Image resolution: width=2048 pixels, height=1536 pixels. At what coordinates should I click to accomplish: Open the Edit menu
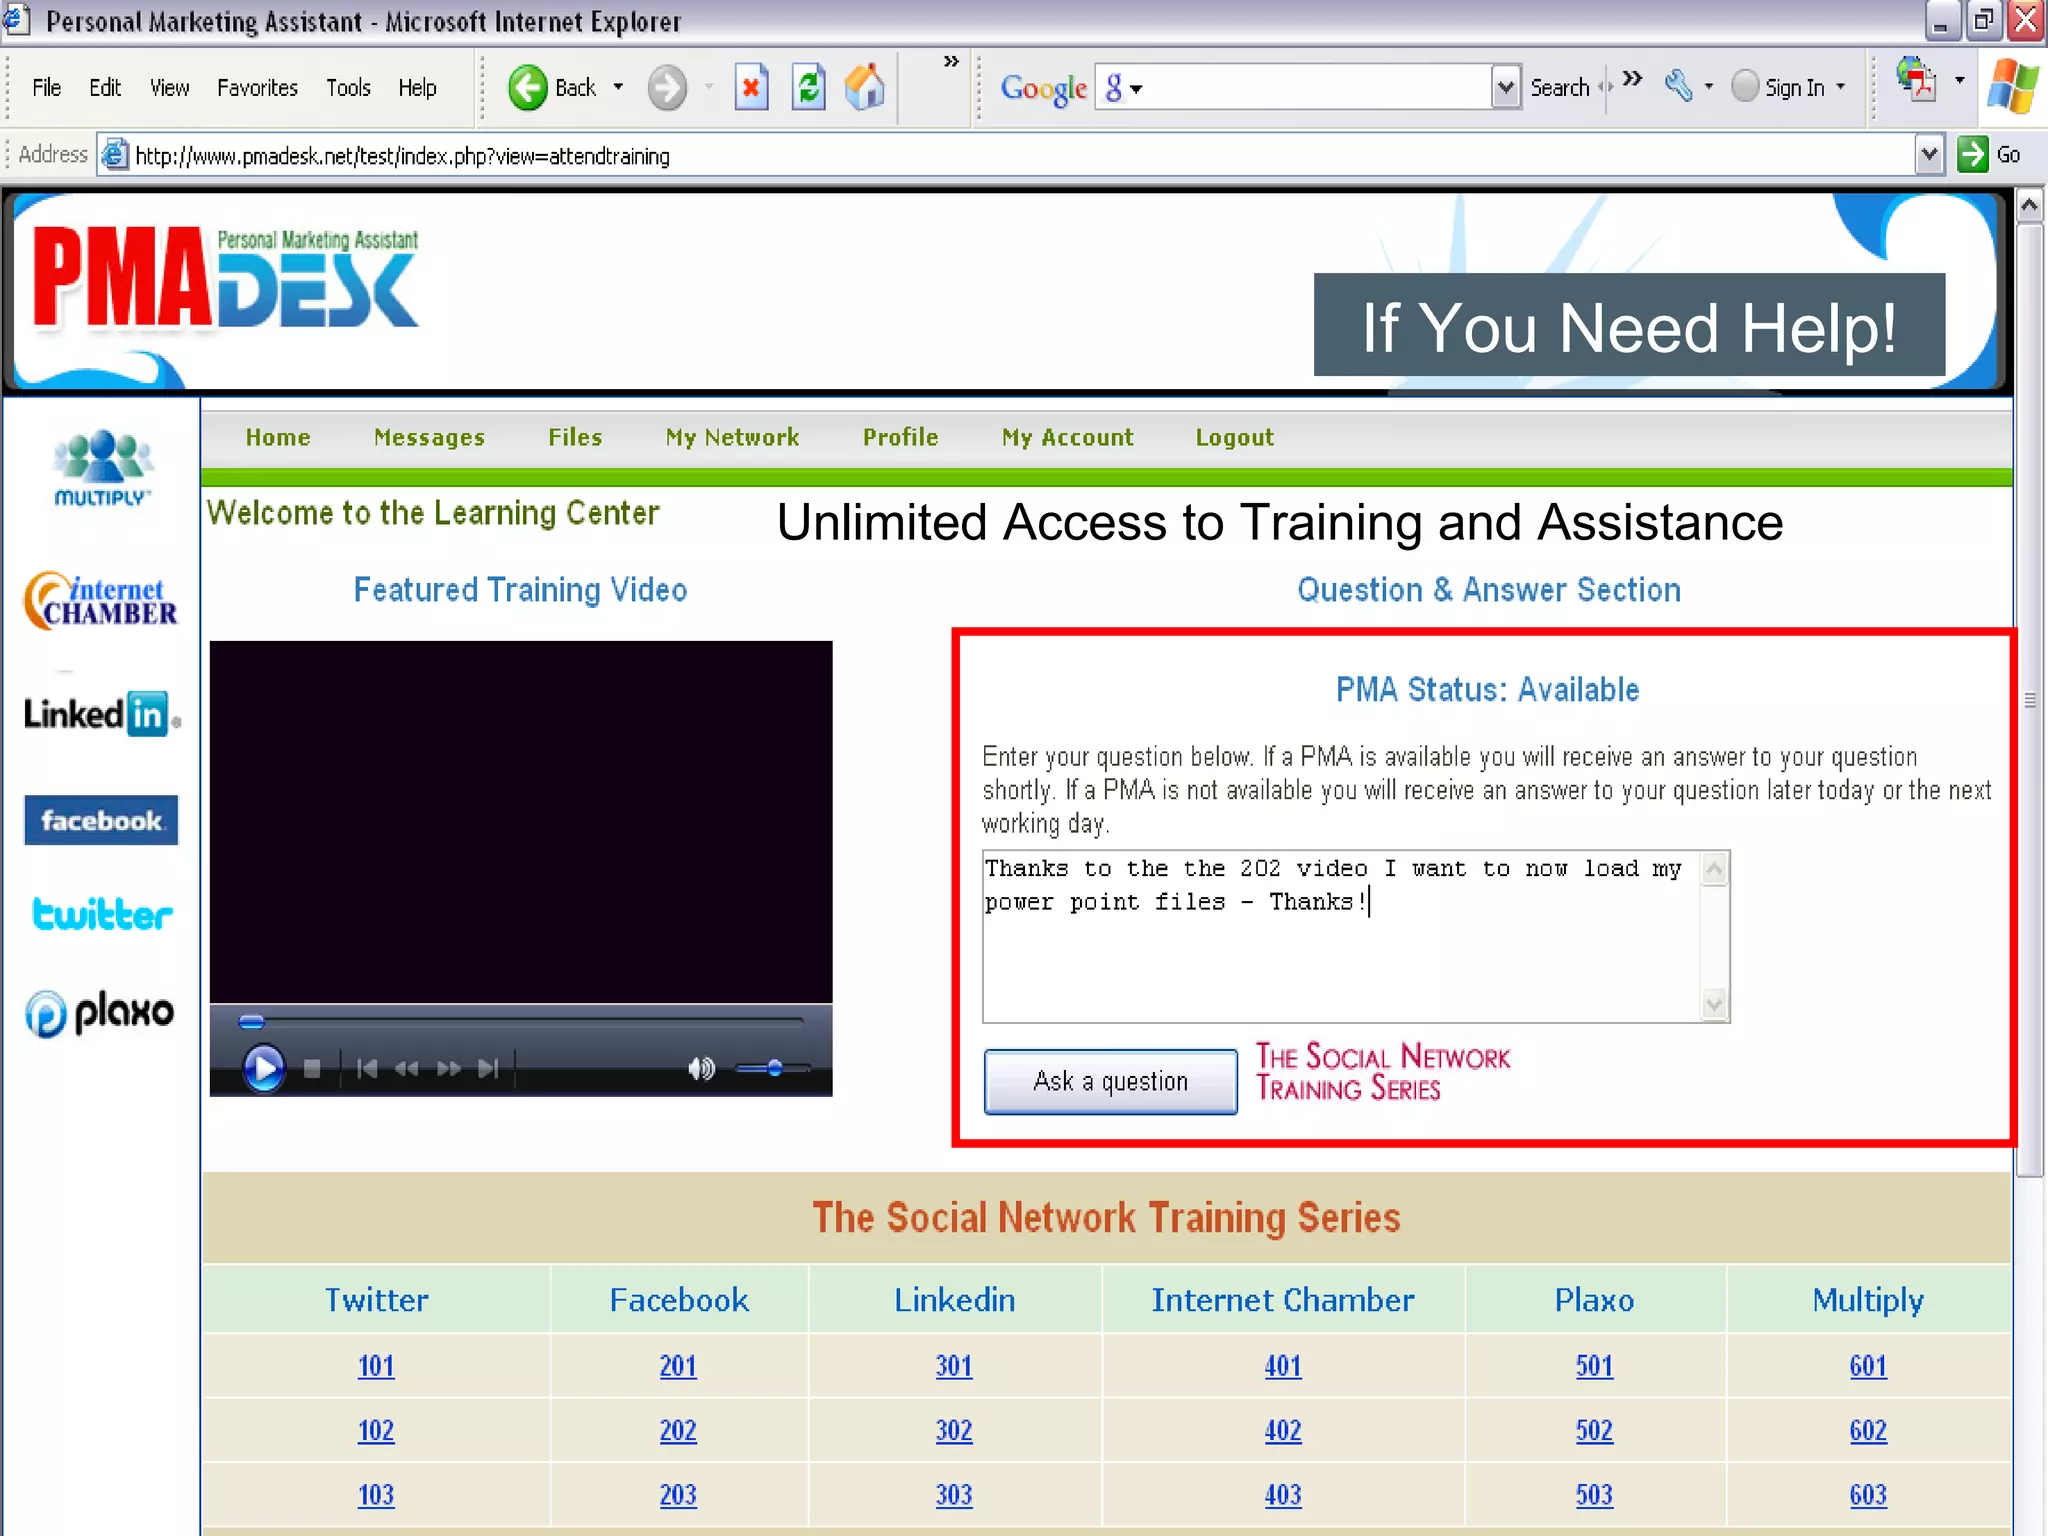105,88
